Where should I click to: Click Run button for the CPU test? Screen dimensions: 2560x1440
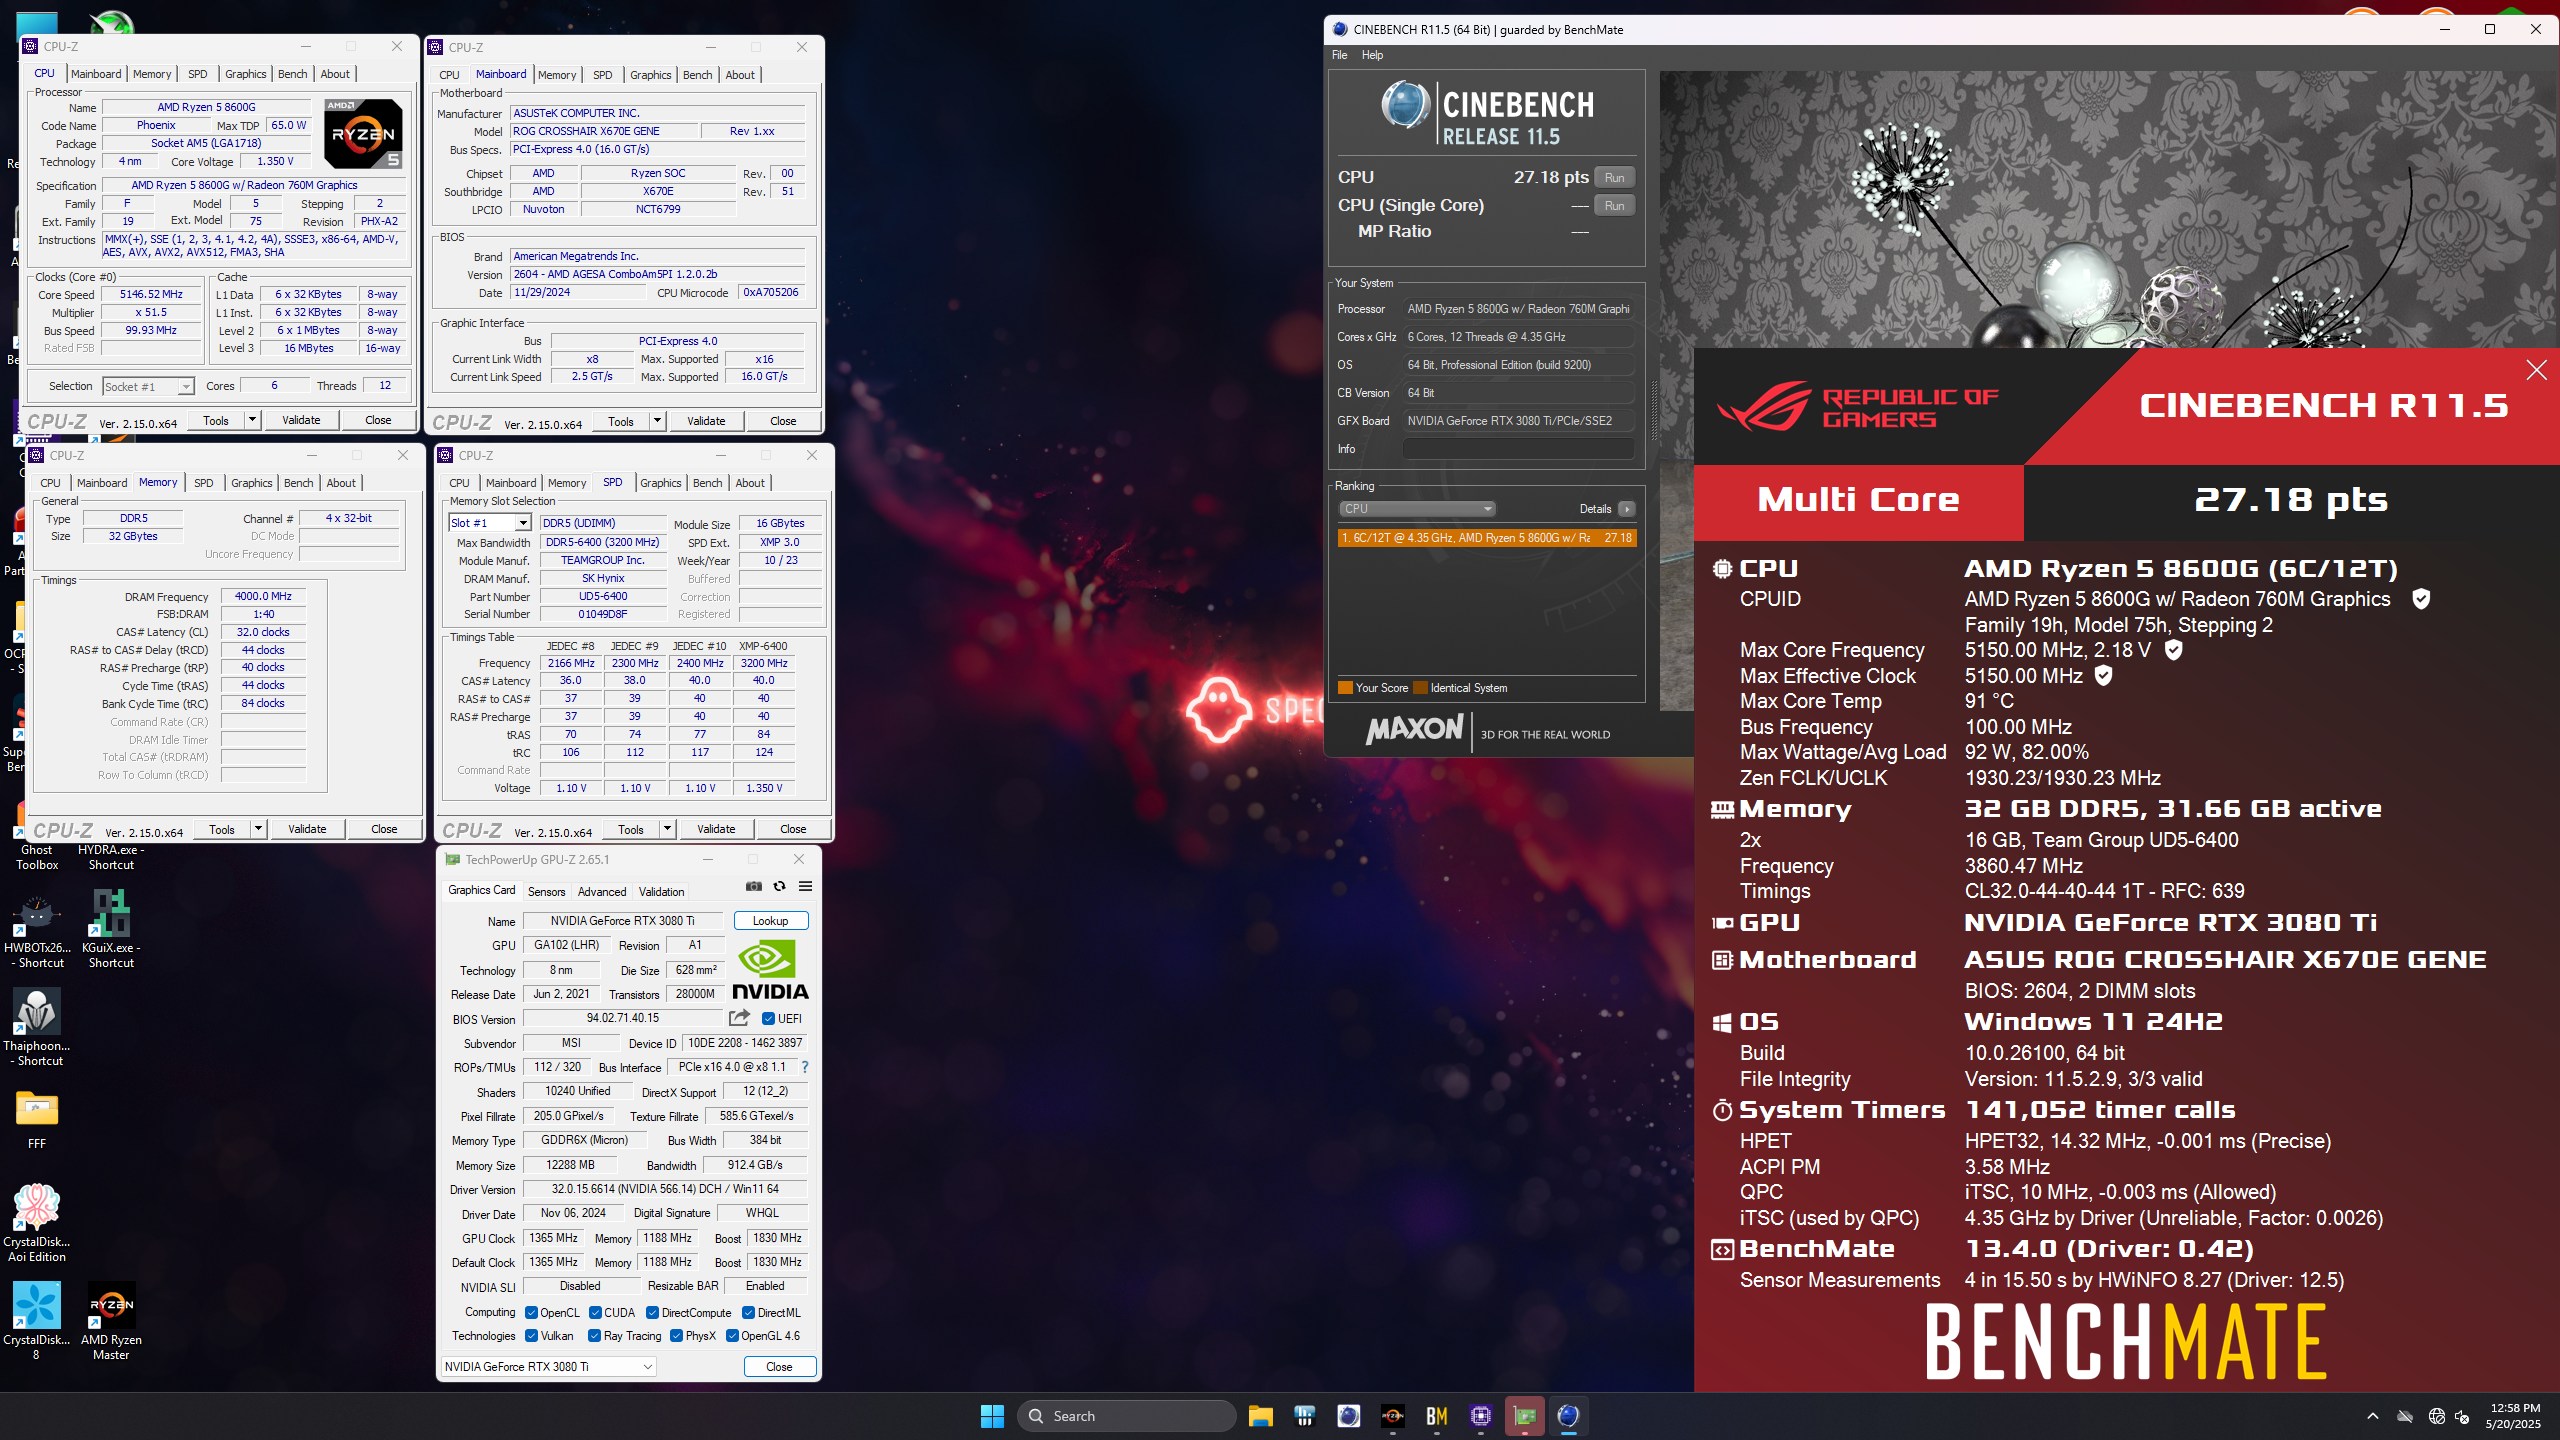pos(1614,178)
